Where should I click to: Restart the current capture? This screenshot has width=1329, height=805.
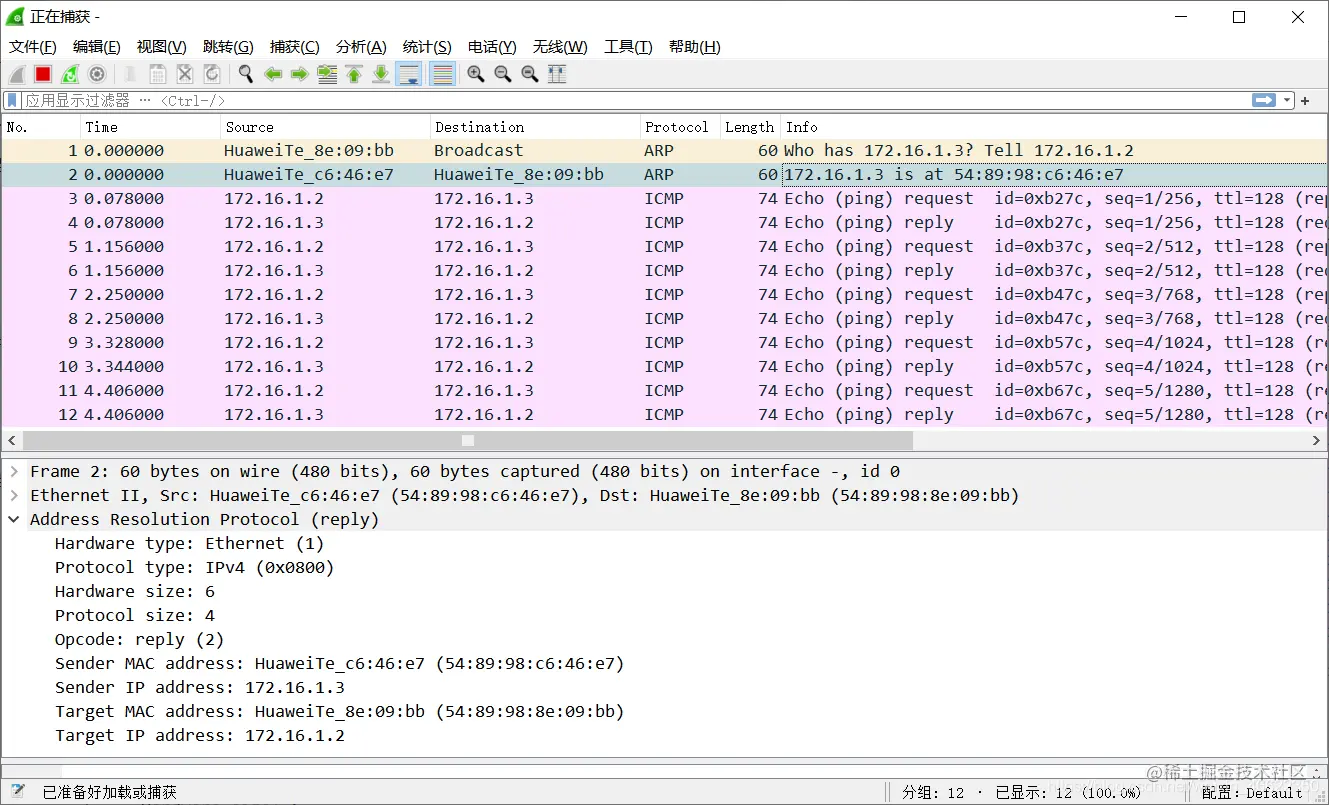[x=70, y=74]
